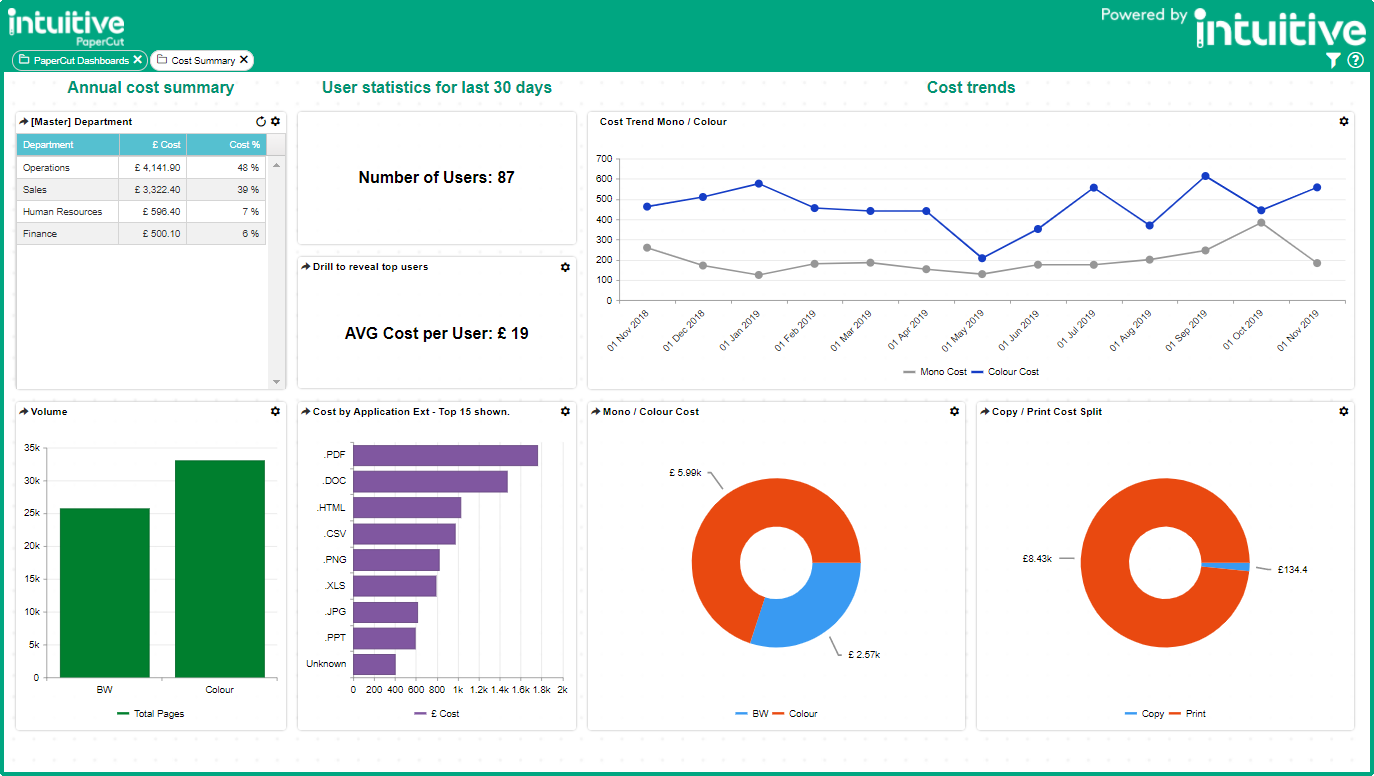Click drill arrow beside Cost by Application Ext
1374x776 pixels.
pos(306,411)
